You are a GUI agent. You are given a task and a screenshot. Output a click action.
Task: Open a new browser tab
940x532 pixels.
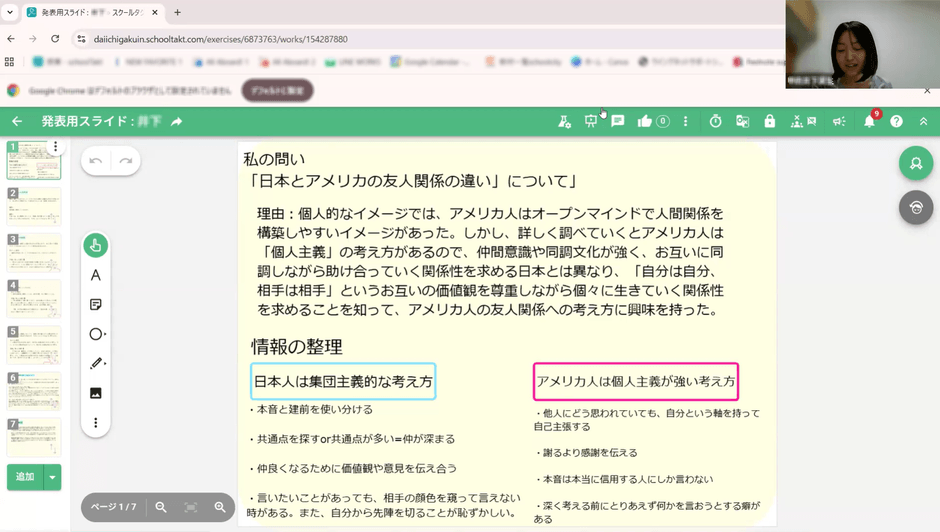coord(177,12)
